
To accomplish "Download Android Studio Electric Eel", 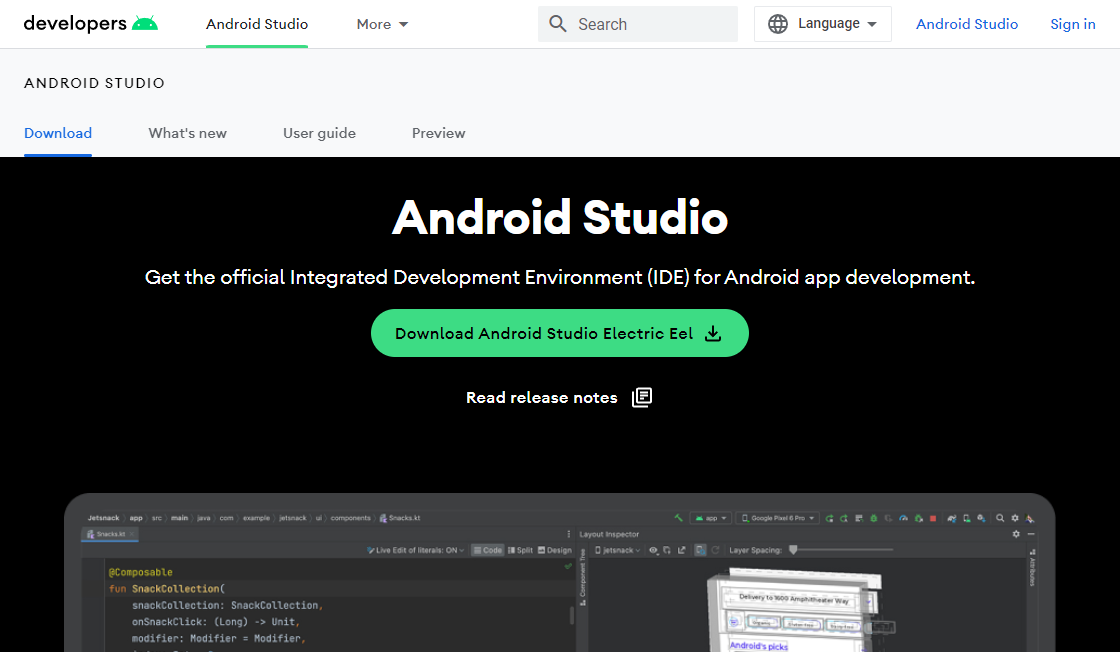I will pyautogui.click(x=559, y=332).
